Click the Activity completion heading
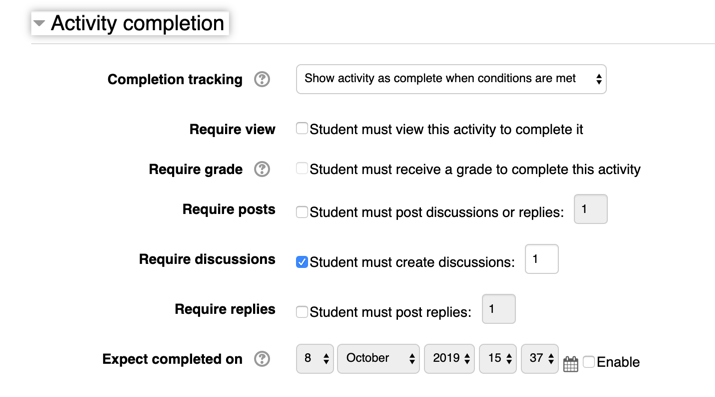Viewport: 715px width, 397px height. 137,23
